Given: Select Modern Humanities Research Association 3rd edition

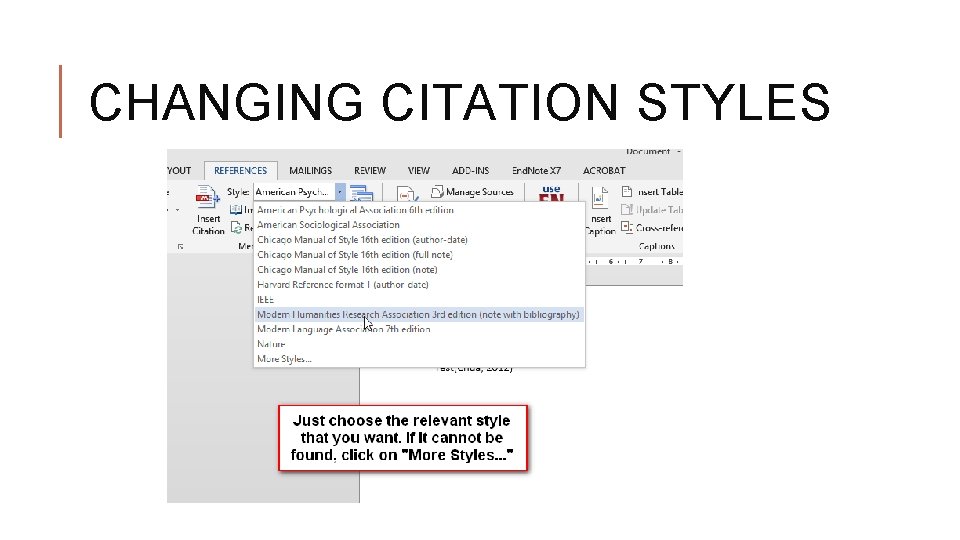Looking at the screenshot, I should coord(419,315).
